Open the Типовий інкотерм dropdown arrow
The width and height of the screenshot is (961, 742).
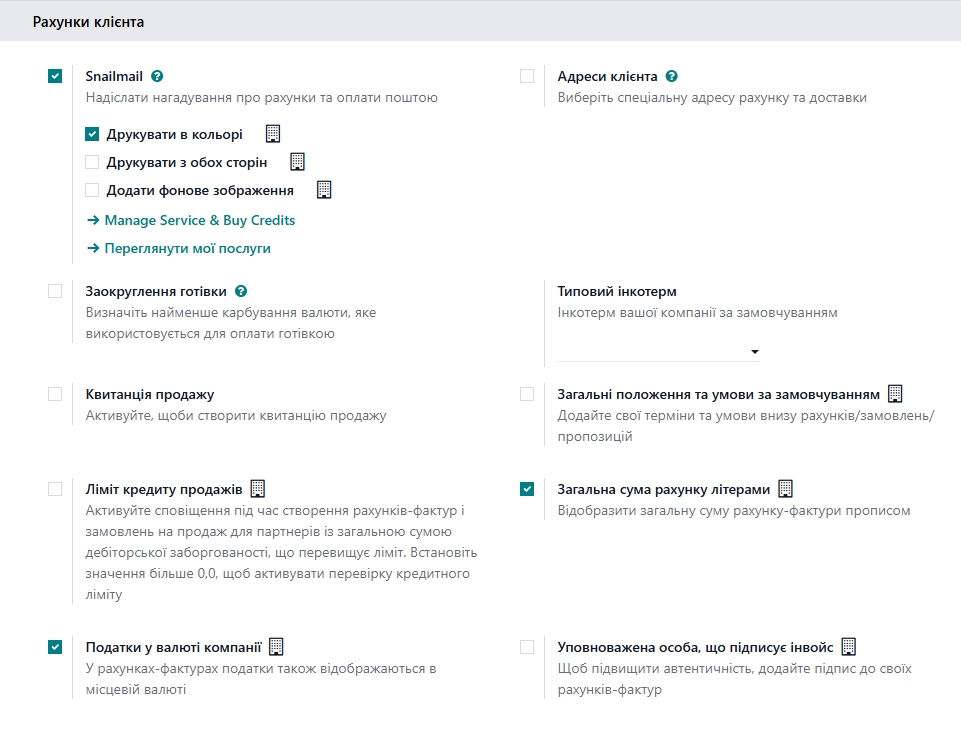tap(754, 352)
